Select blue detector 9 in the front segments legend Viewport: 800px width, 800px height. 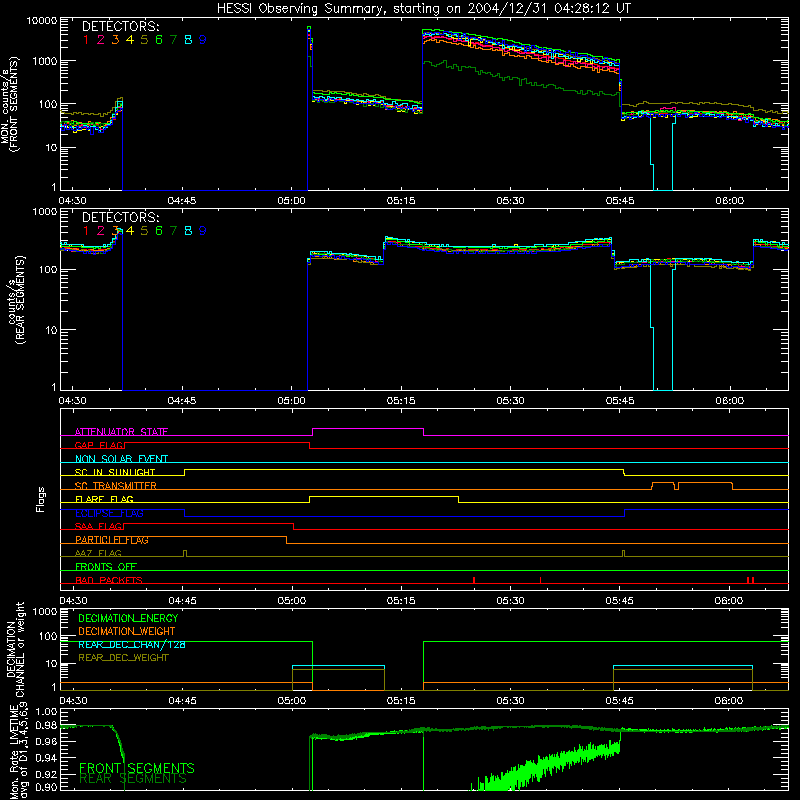click(x=203, y=40)
